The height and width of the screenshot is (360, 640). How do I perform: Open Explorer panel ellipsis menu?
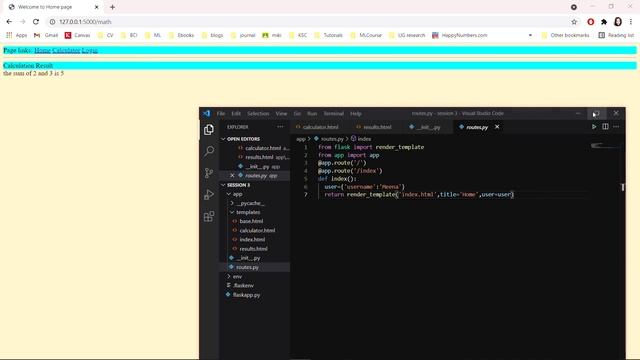[280, 127]
